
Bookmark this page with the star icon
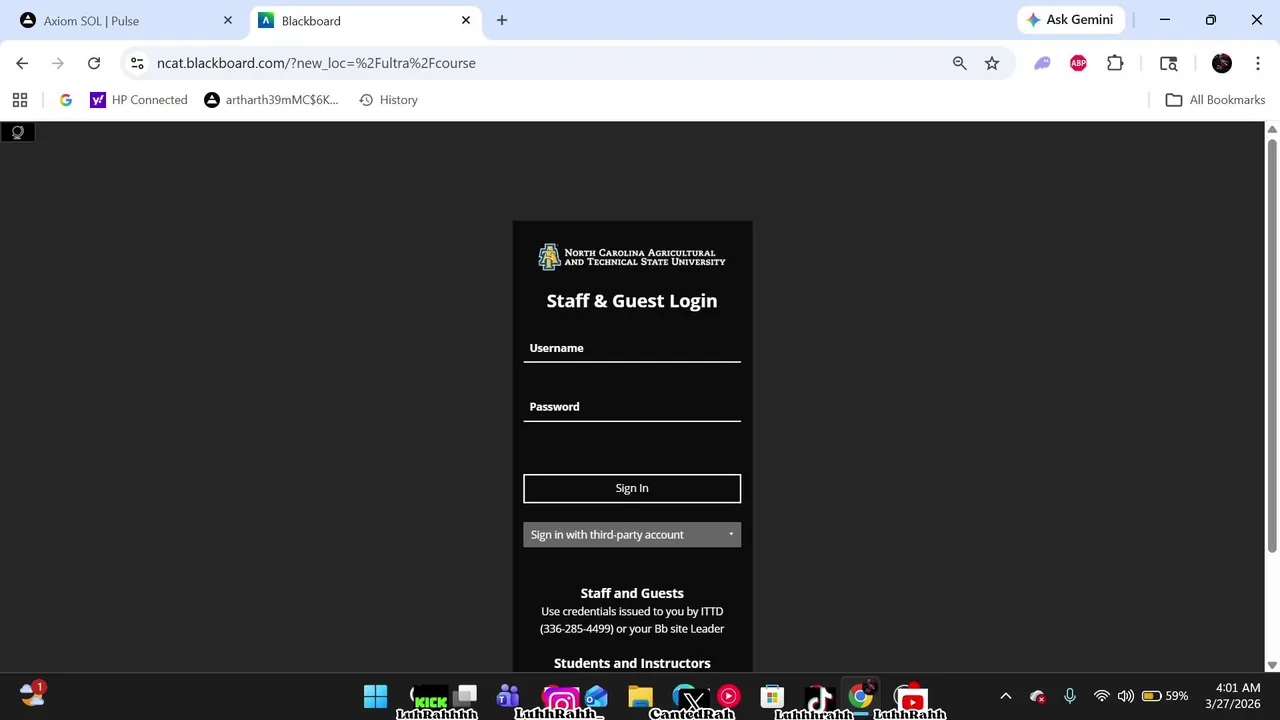coord(992,63)
